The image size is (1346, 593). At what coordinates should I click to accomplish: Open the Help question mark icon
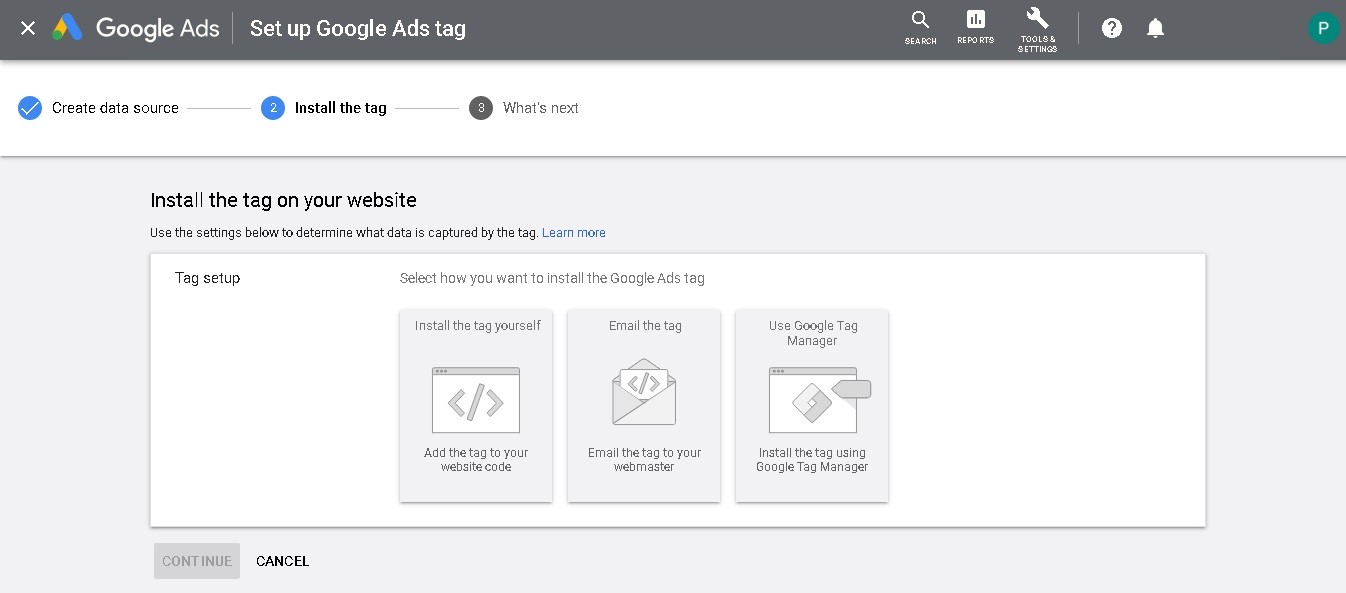[1112, 28]
